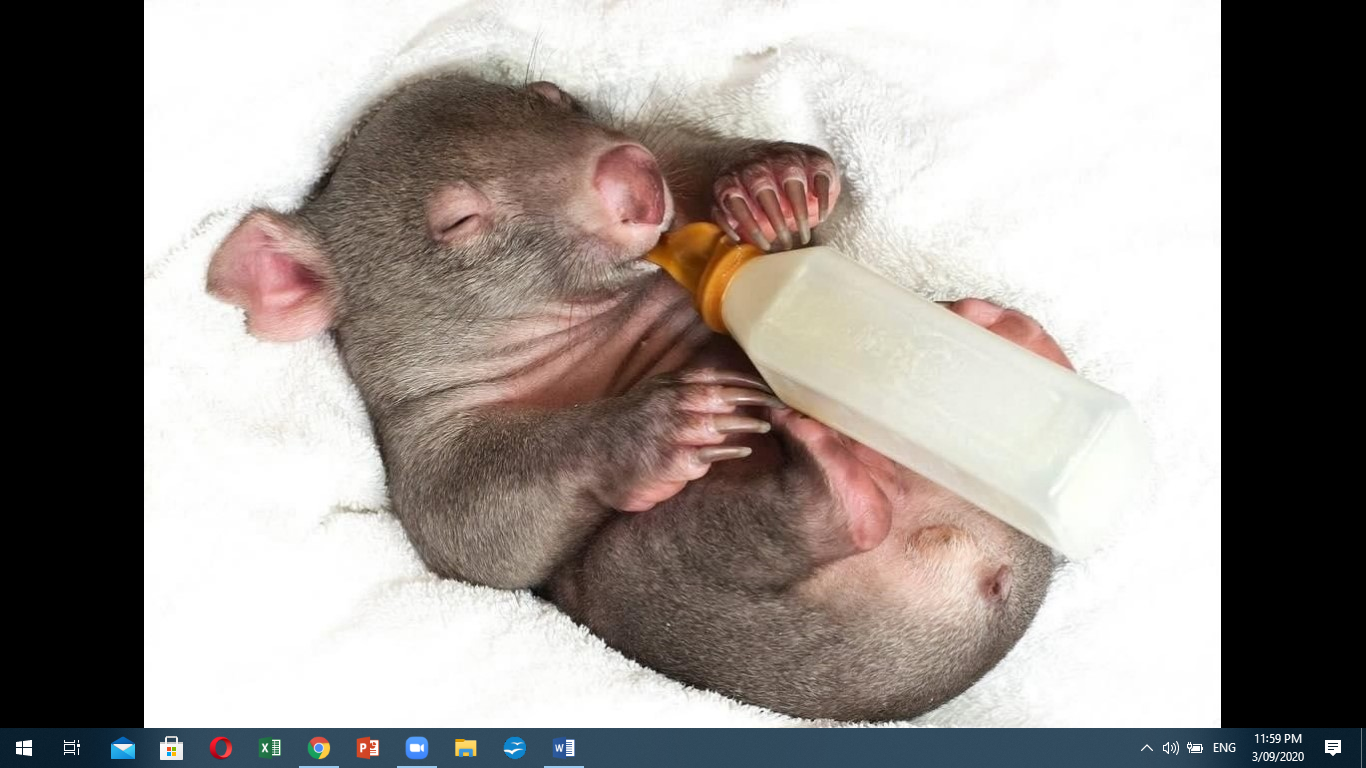Switch to the Google Chrome window

319,748
